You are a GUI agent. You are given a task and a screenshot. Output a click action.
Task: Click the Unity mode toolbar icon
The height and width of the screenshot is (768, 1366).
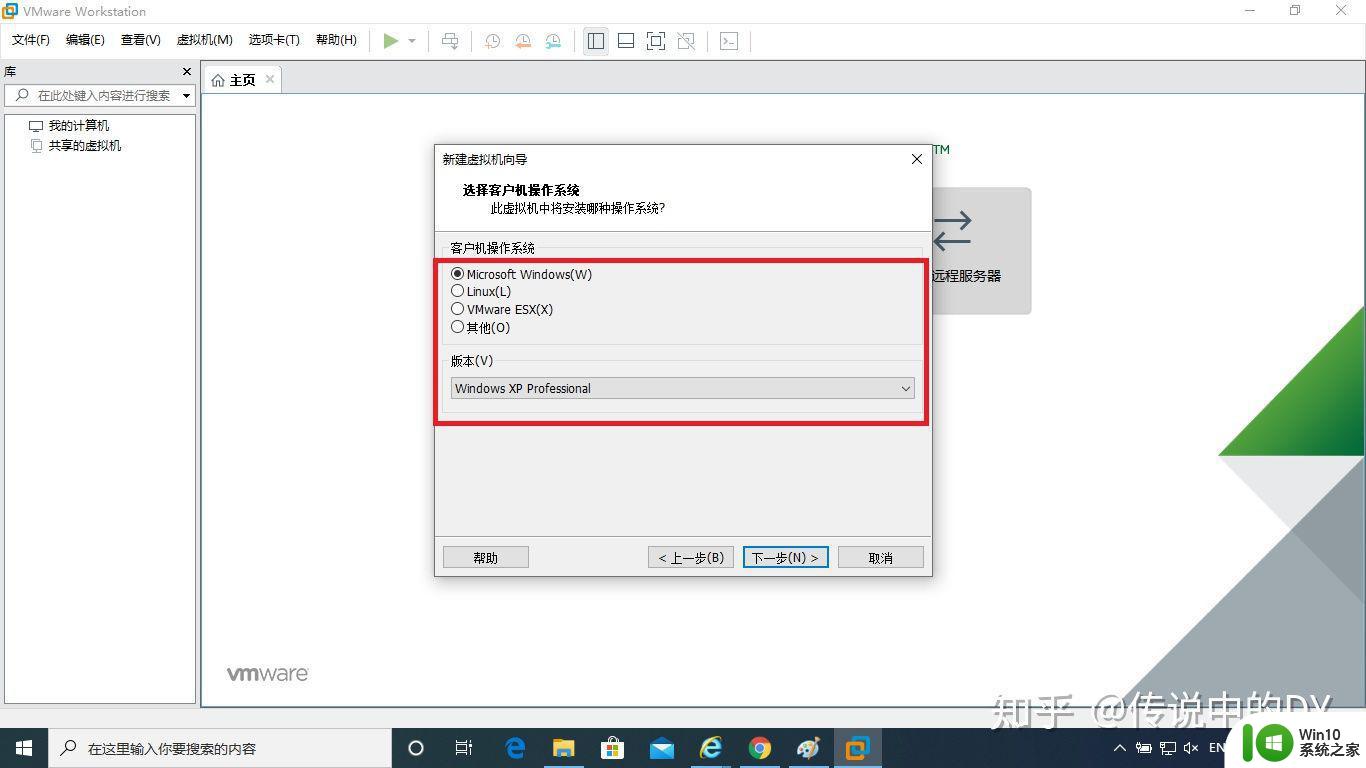tap(686, 41)
